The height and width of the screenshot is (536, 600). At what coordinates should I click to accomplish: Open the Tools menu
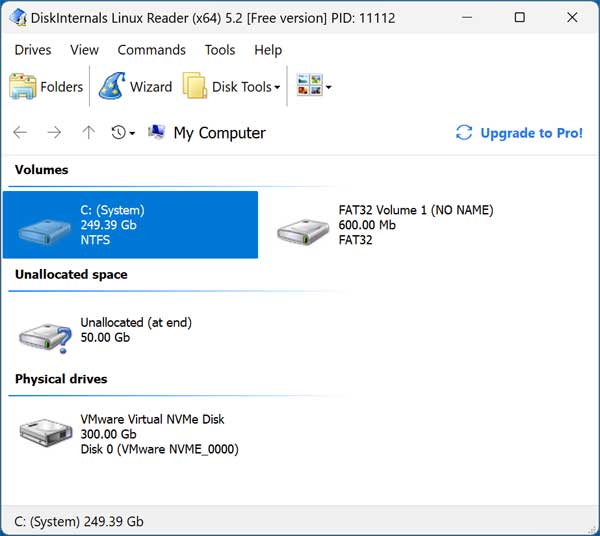point(220,50)
